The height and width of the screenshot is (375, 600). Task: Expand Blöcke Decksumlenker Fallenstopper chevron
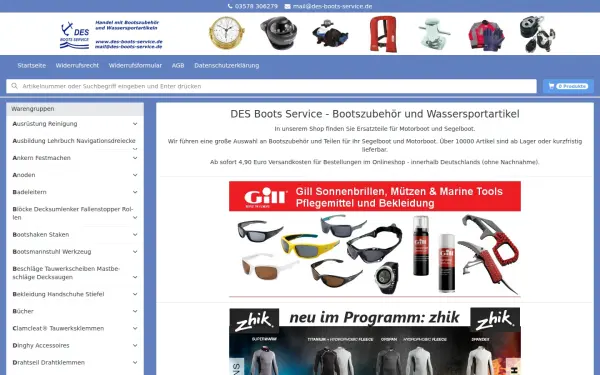pyautogui.click(x=135, y=217)
